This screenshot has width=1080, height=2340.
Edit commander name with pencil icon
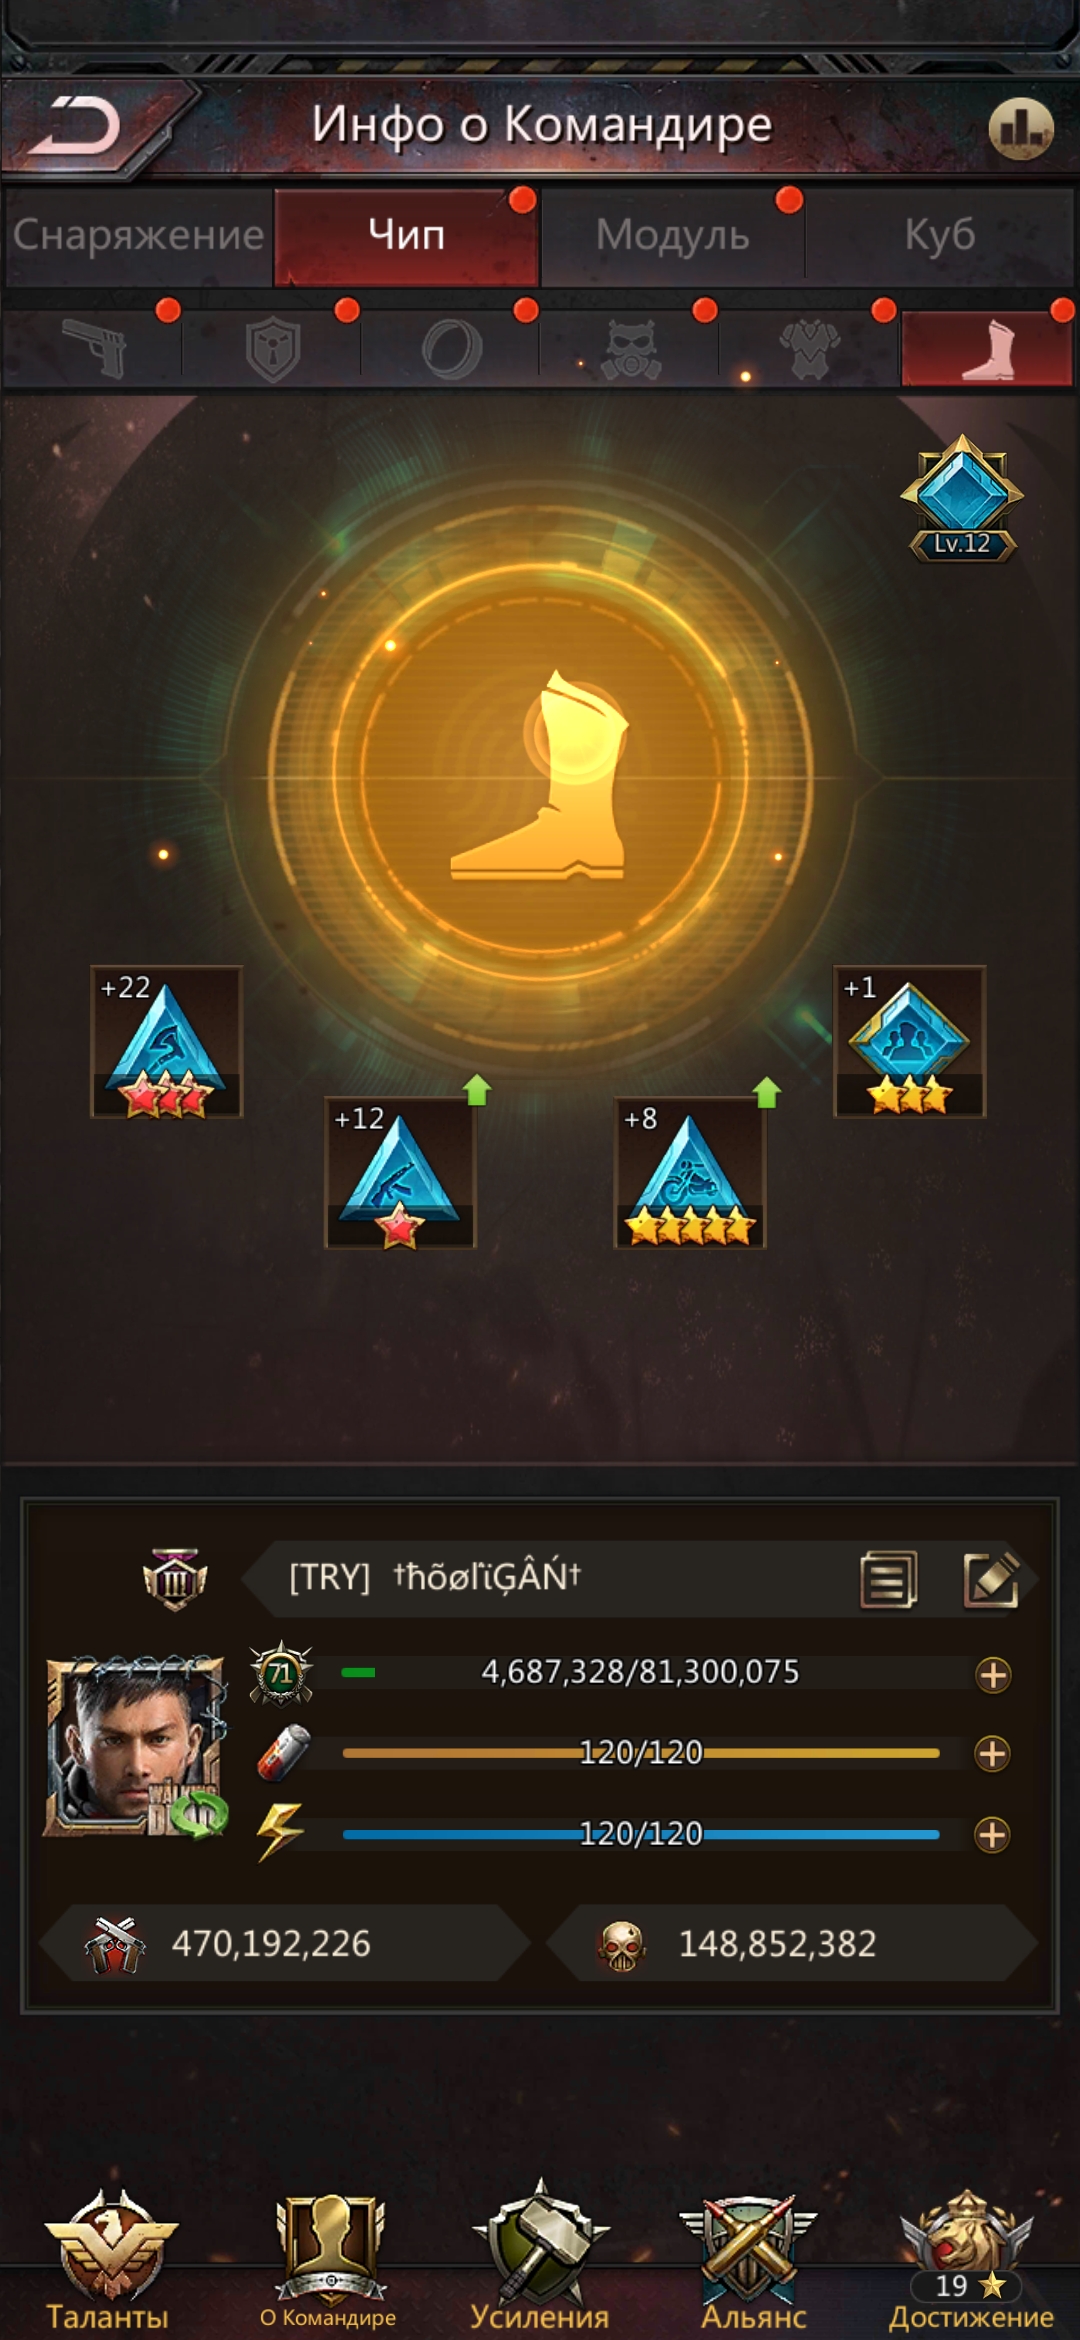pyautogui.click(x=991, y=1579)
